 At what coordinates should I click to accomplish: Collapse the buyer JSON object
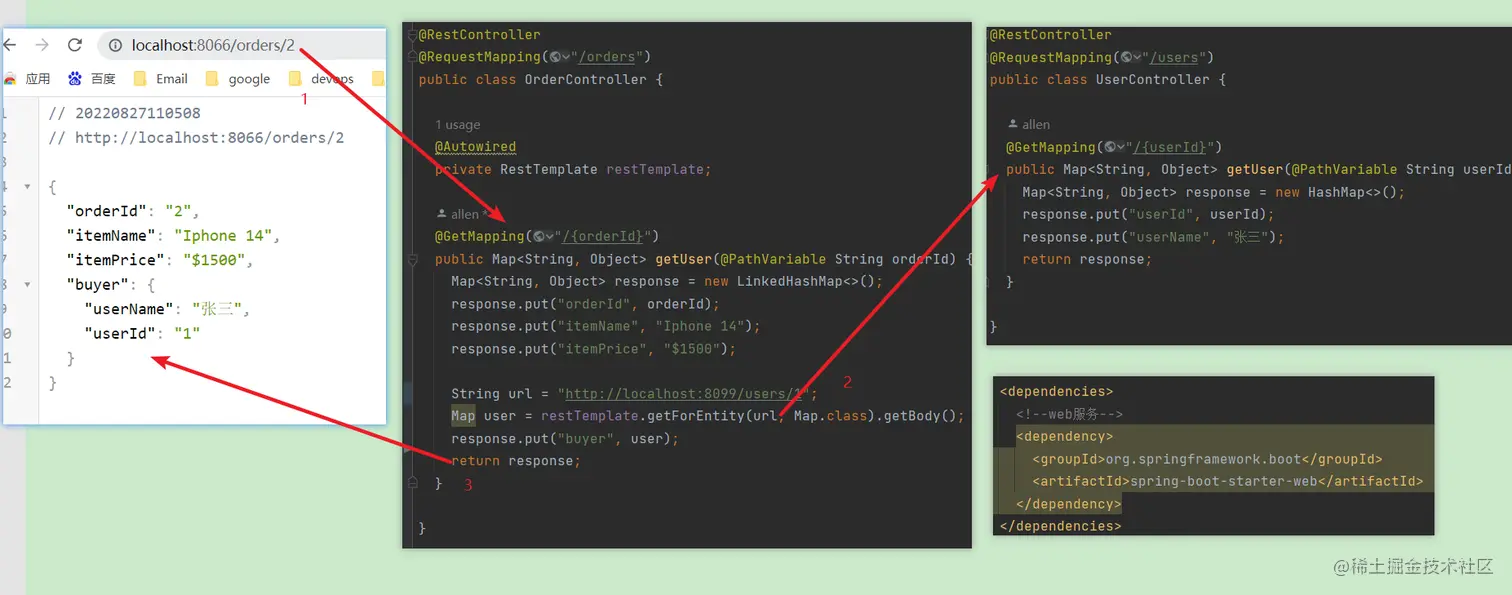coord(27,284)
